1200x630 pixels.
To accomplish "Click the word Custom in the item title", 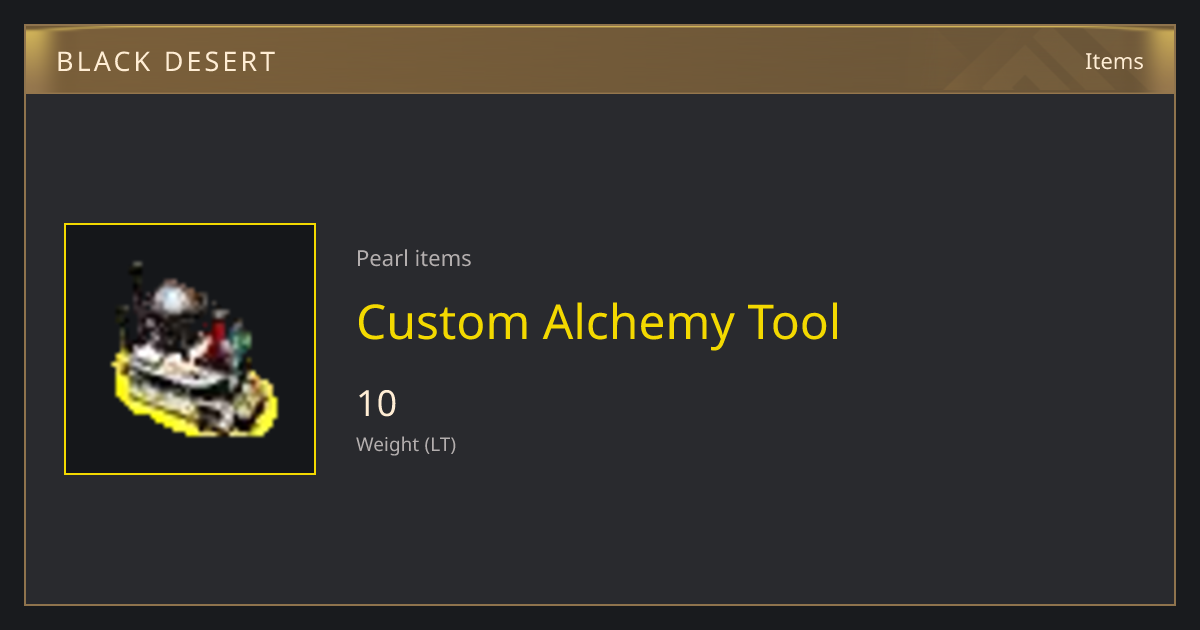I will (x=443, y=322).
